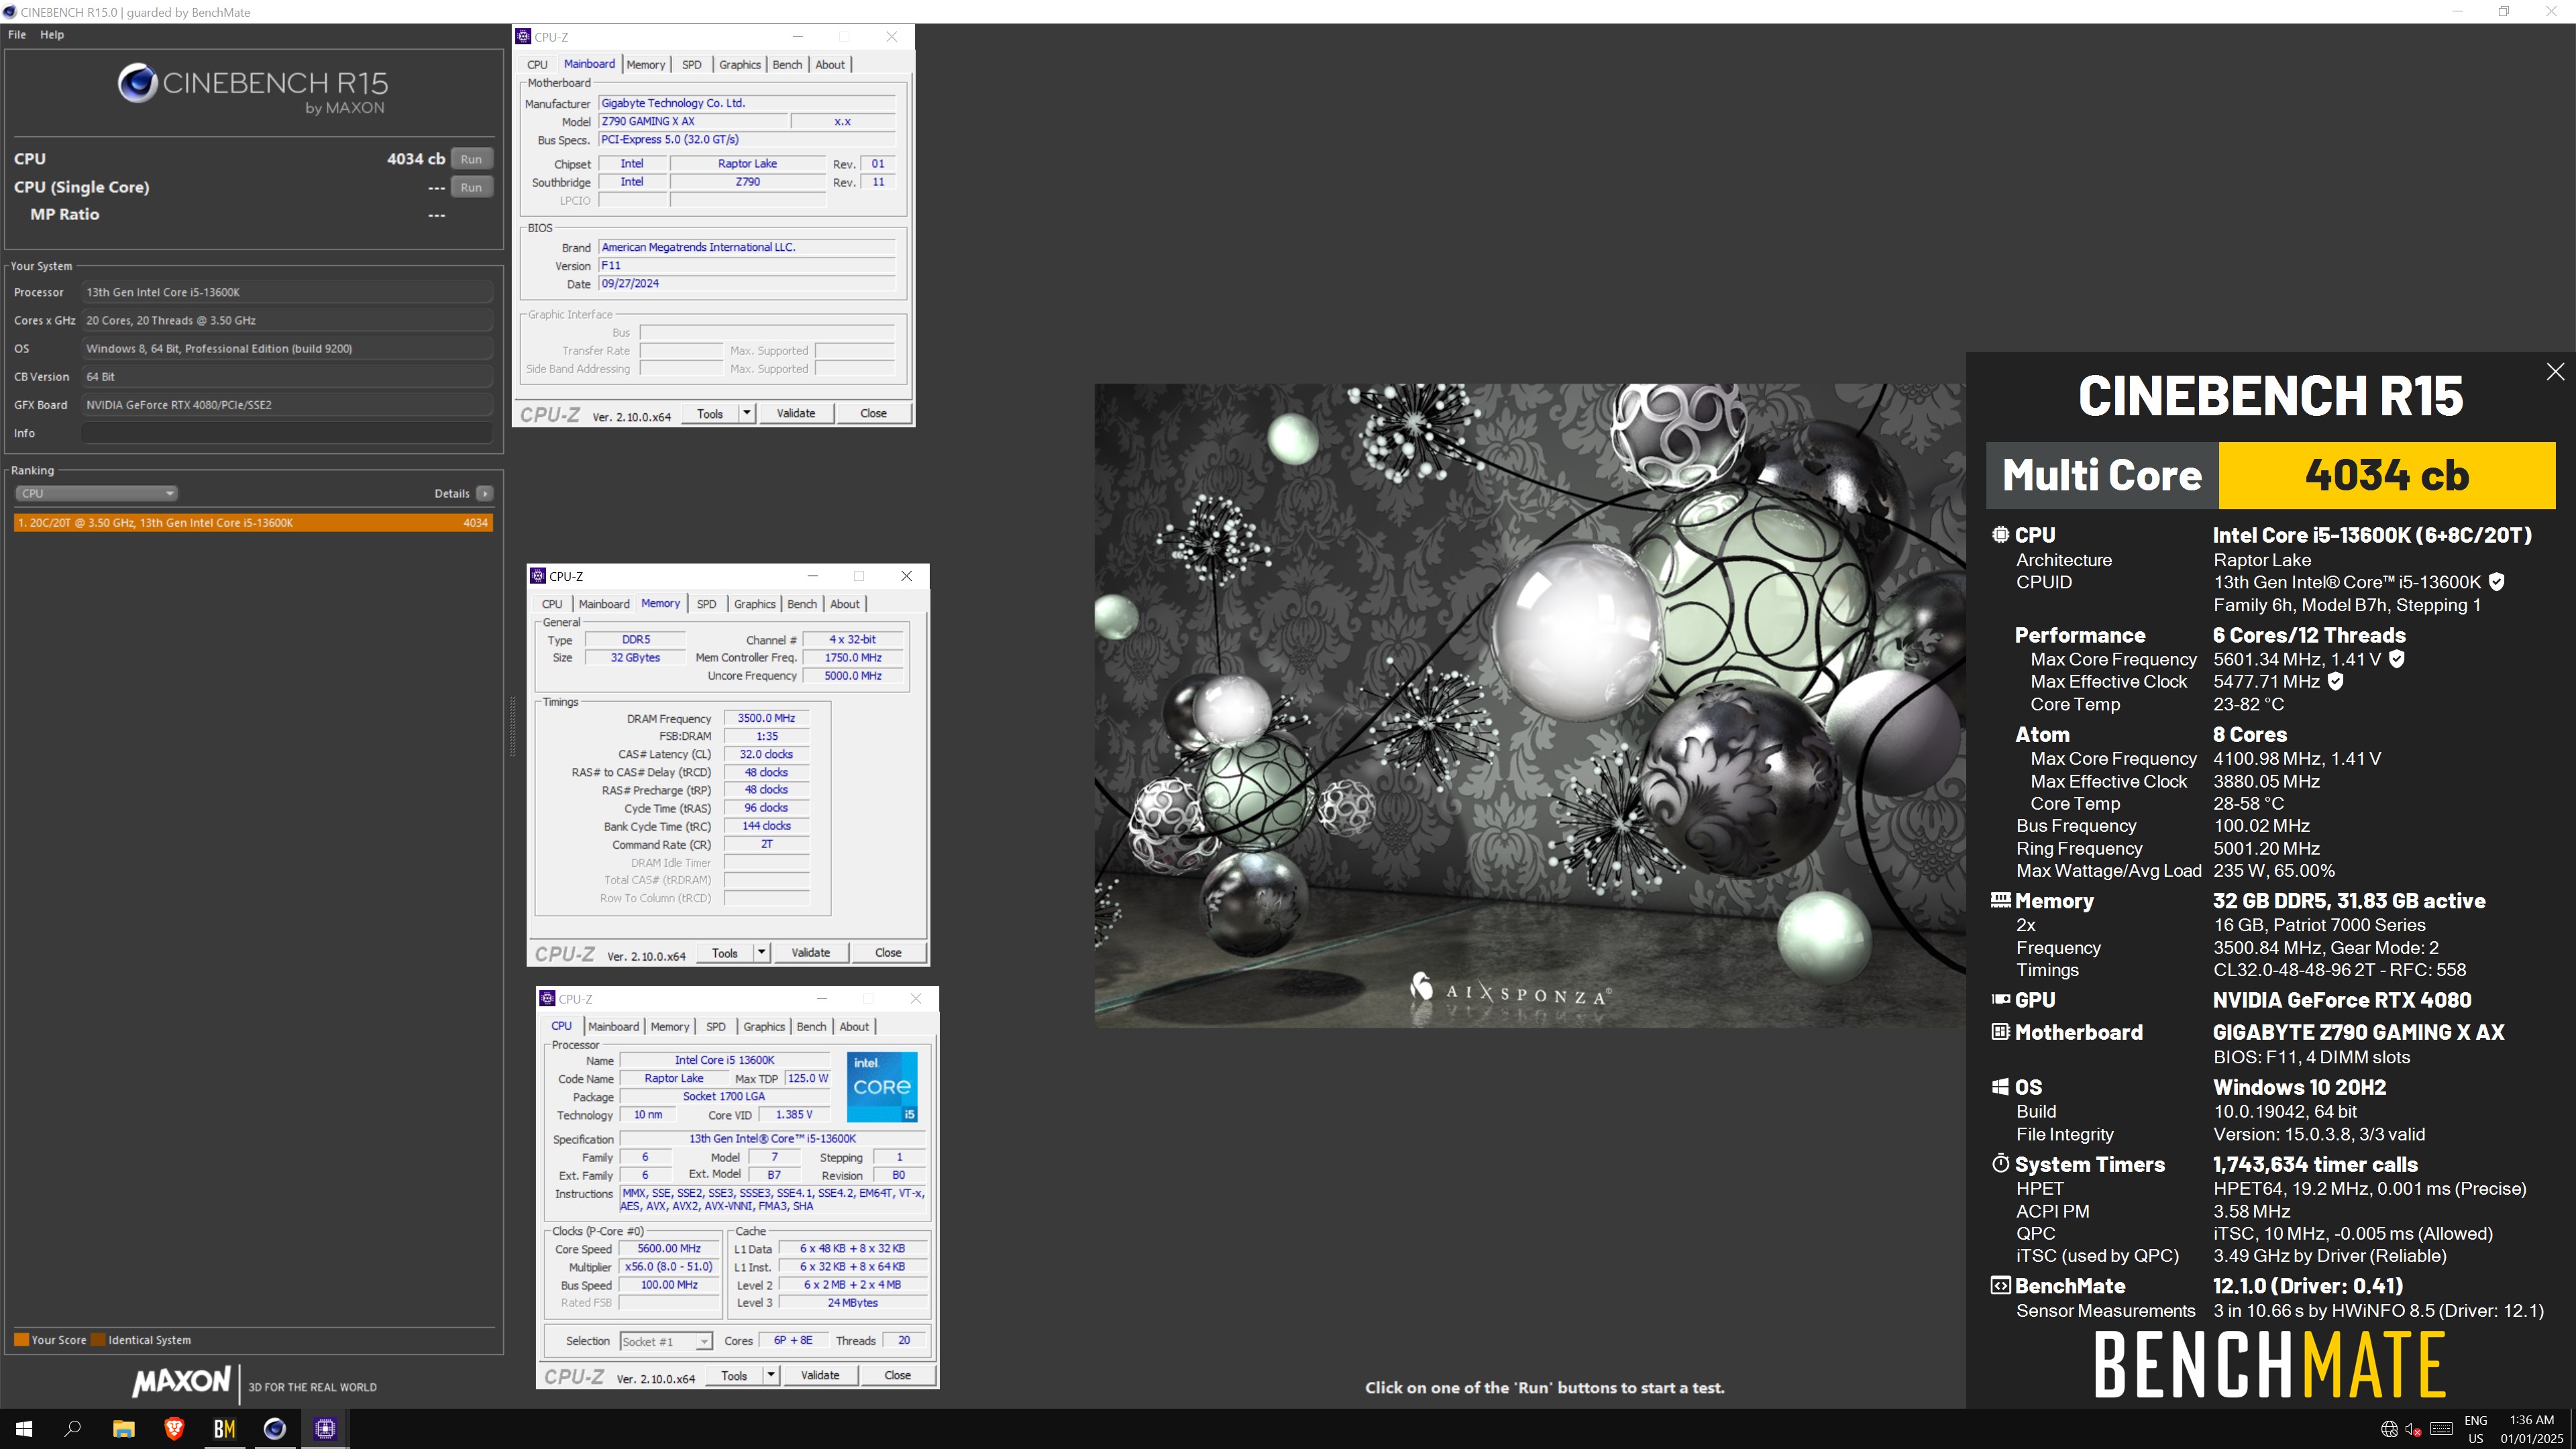
Task: Select CPU tab in Memory CPU-Z window
Action: [552, 604]
